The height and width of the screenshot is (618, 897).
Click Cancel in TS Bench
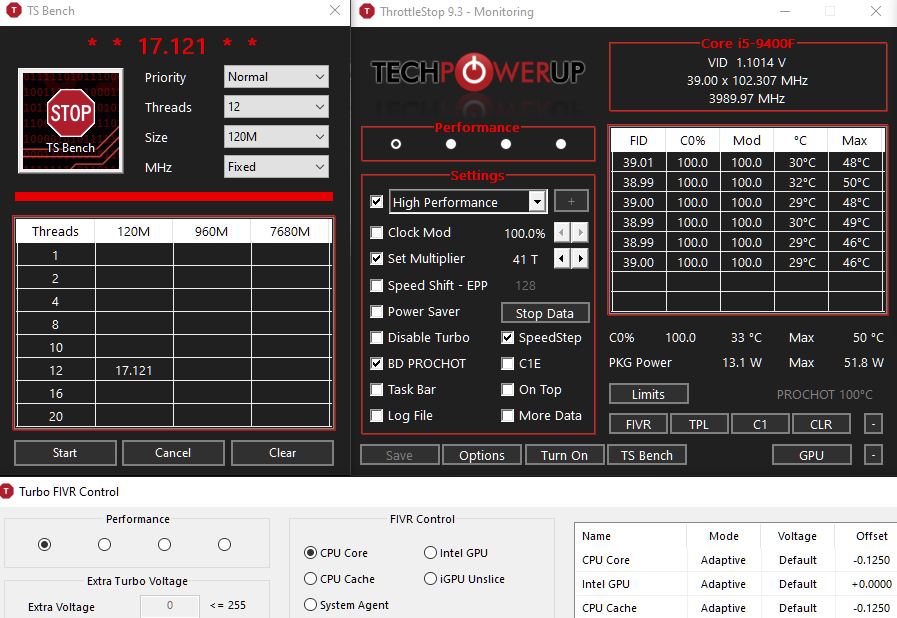(173, 453)
